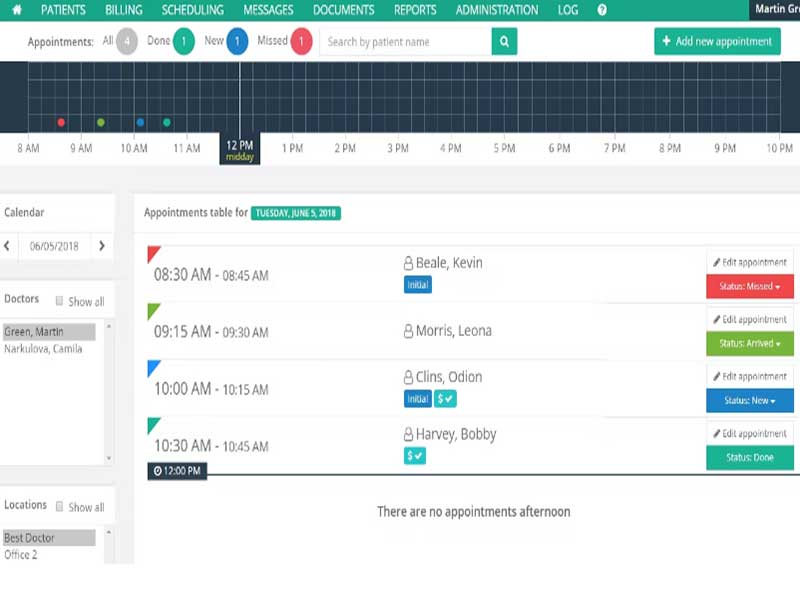Open the Scheduling menu

[193, 10]
